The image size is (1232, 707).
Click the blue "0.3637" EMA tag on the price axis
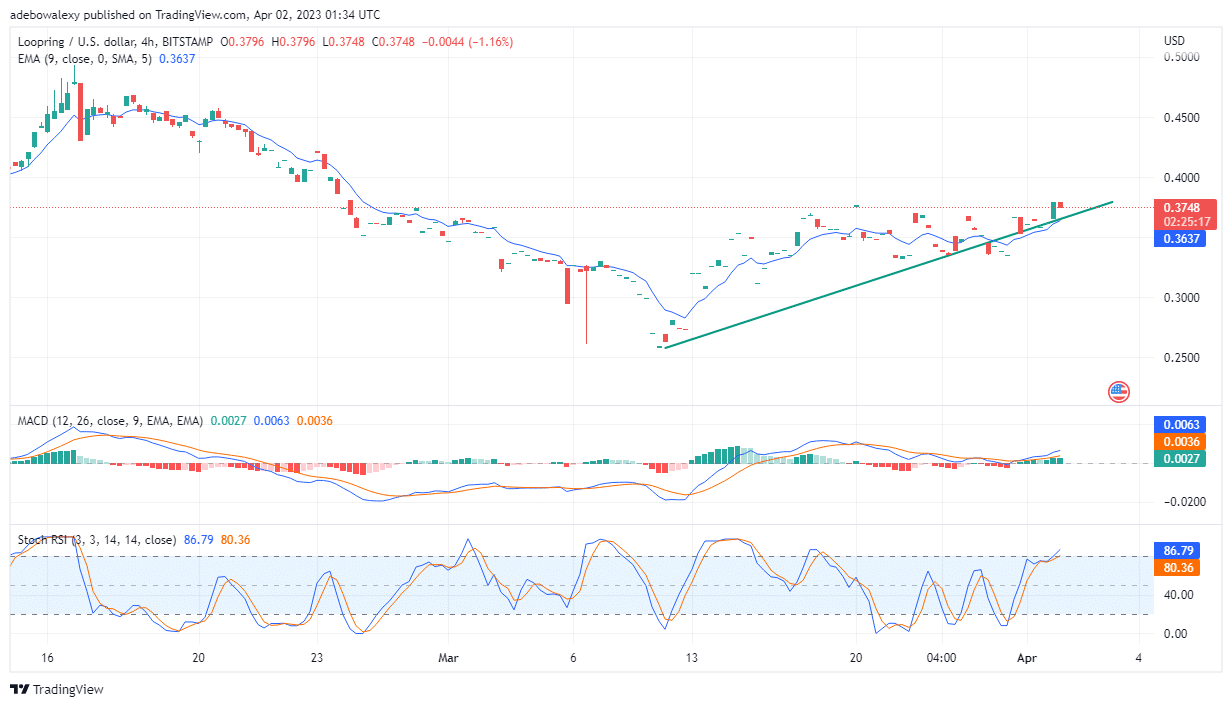coord(1181,239)
